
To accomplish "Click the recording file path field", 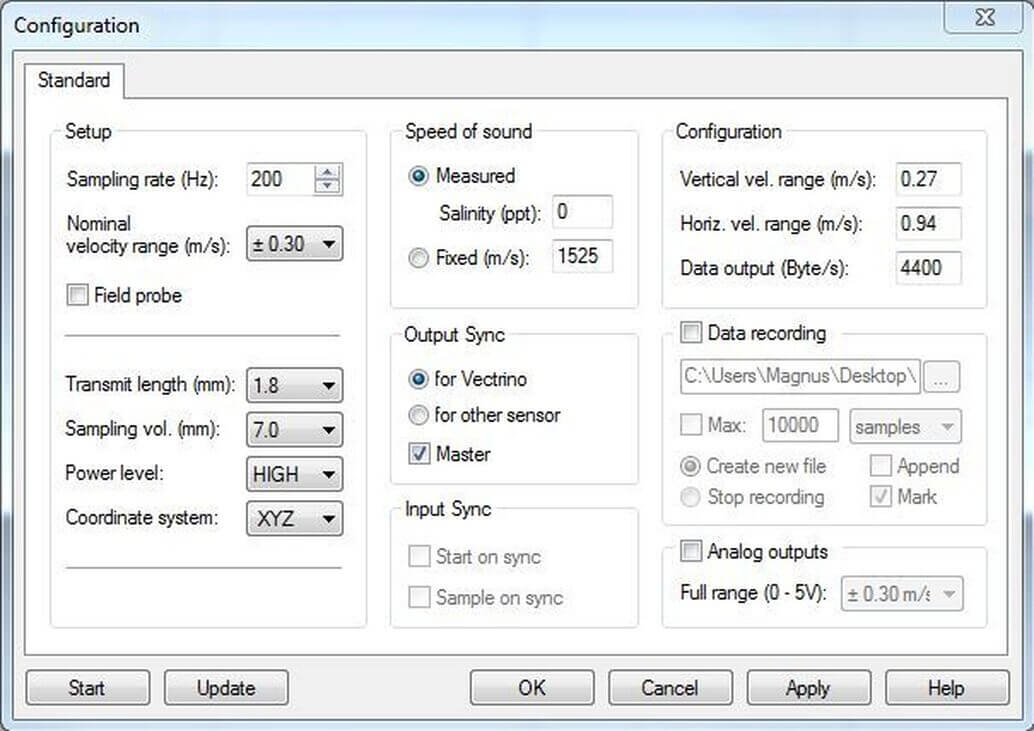I will coord(800,376).
